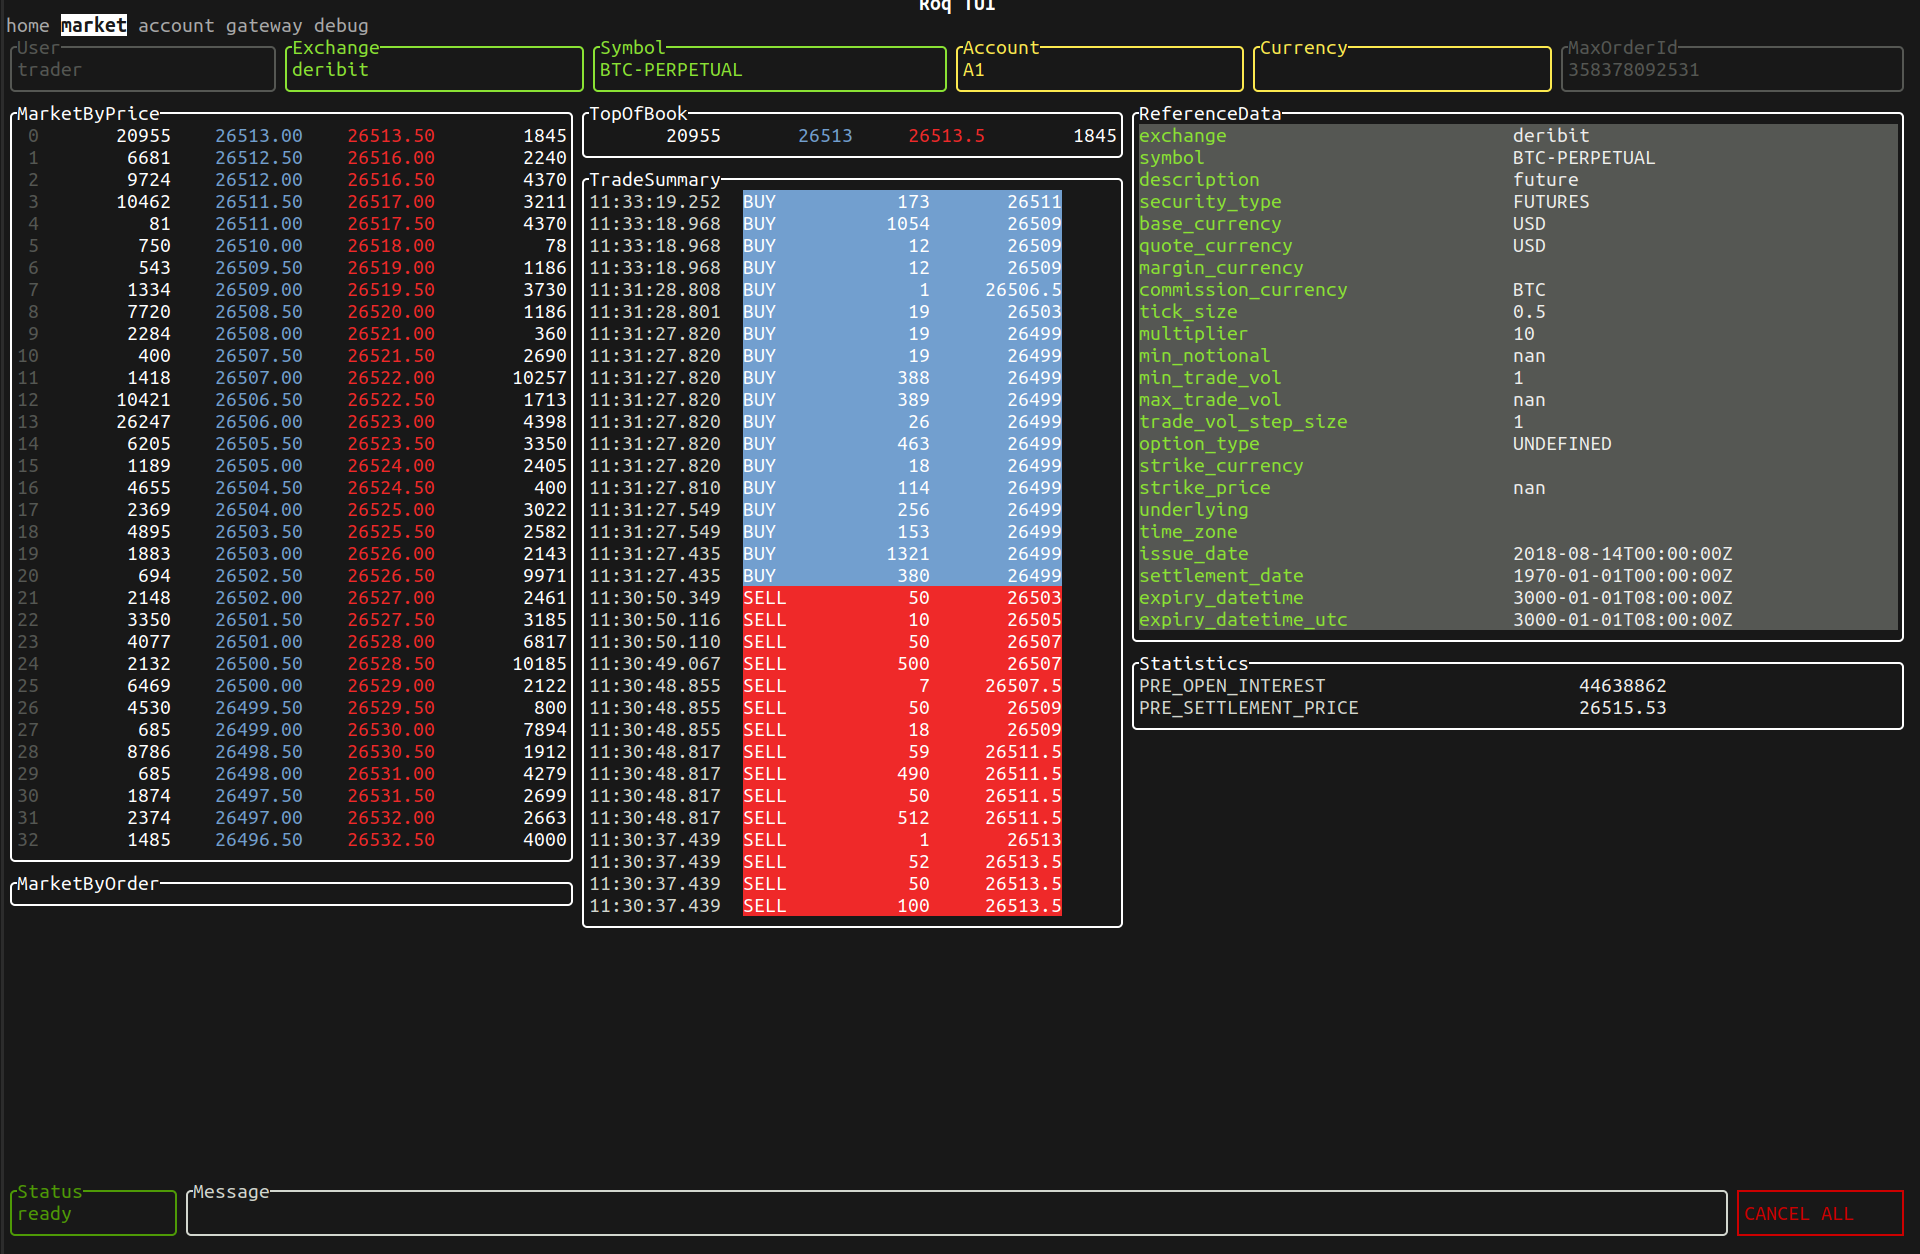Click the commission_currency label
This screenshot has height=1254, width=1920.
coord(1243,289)
